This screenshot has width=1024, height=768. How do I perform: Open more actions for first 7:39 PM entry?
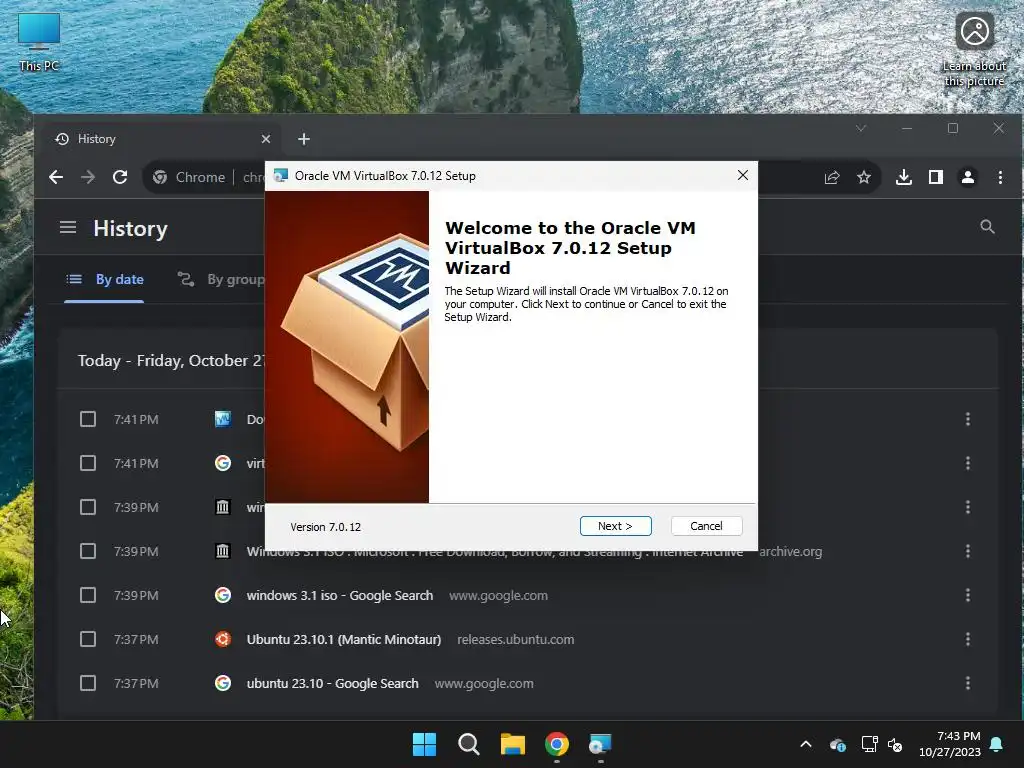pyautogui.click(x=968, y=507)
